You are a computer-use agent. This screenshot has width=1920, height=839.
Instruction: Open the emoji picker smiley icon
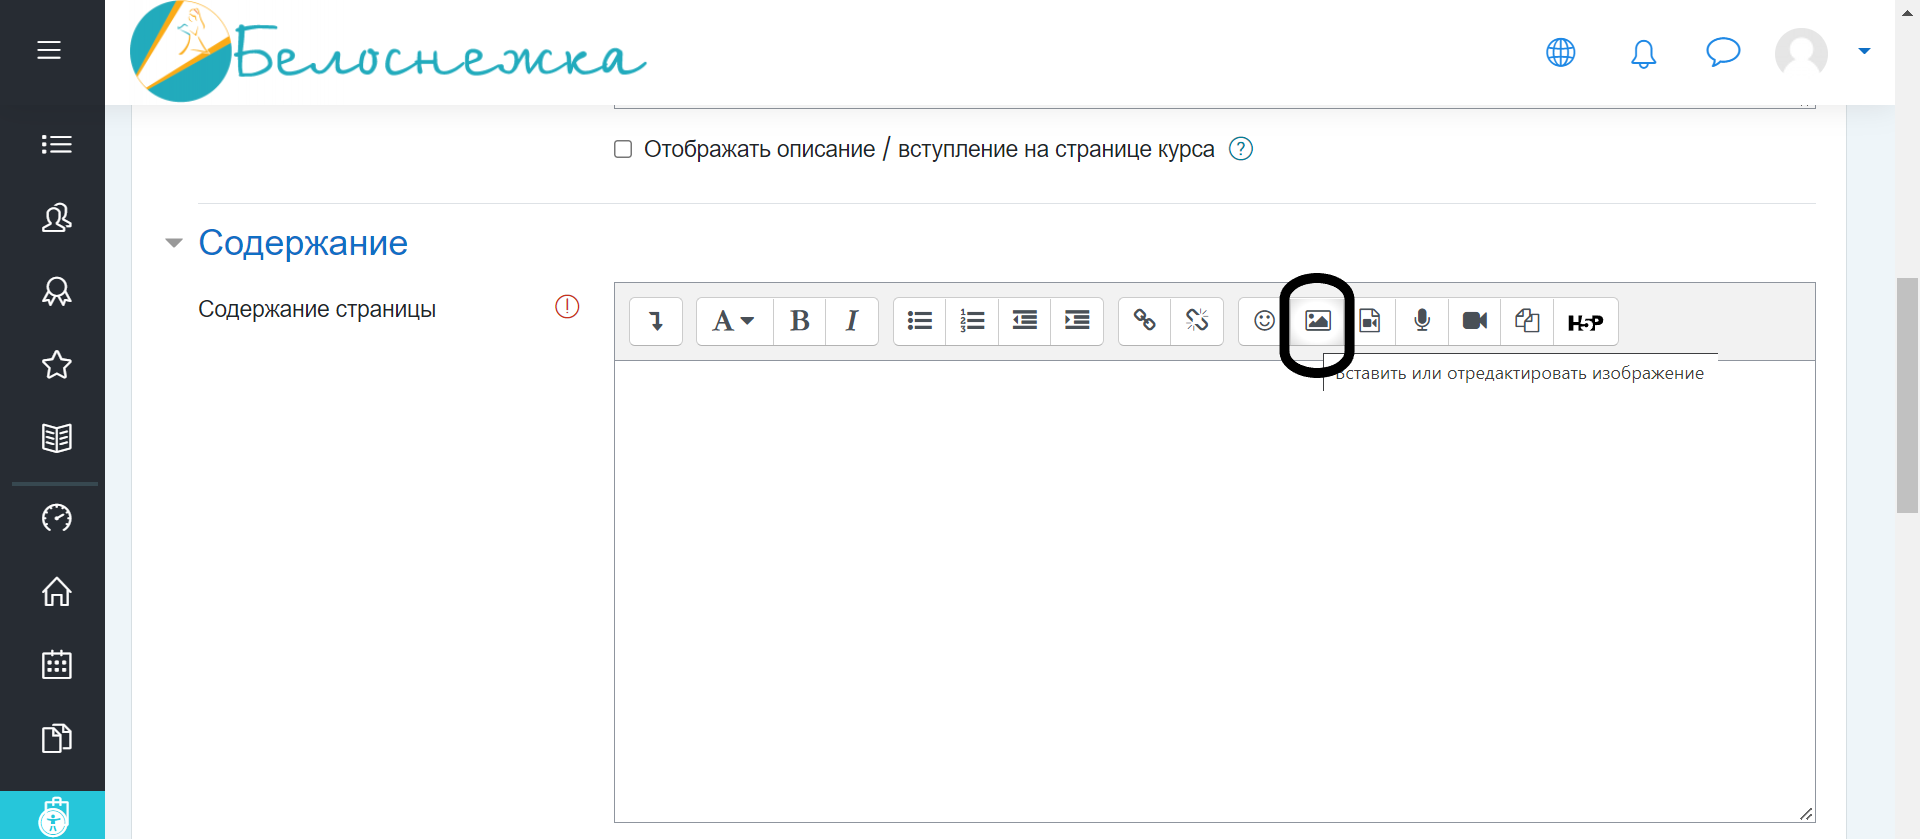pos(1264,321)
